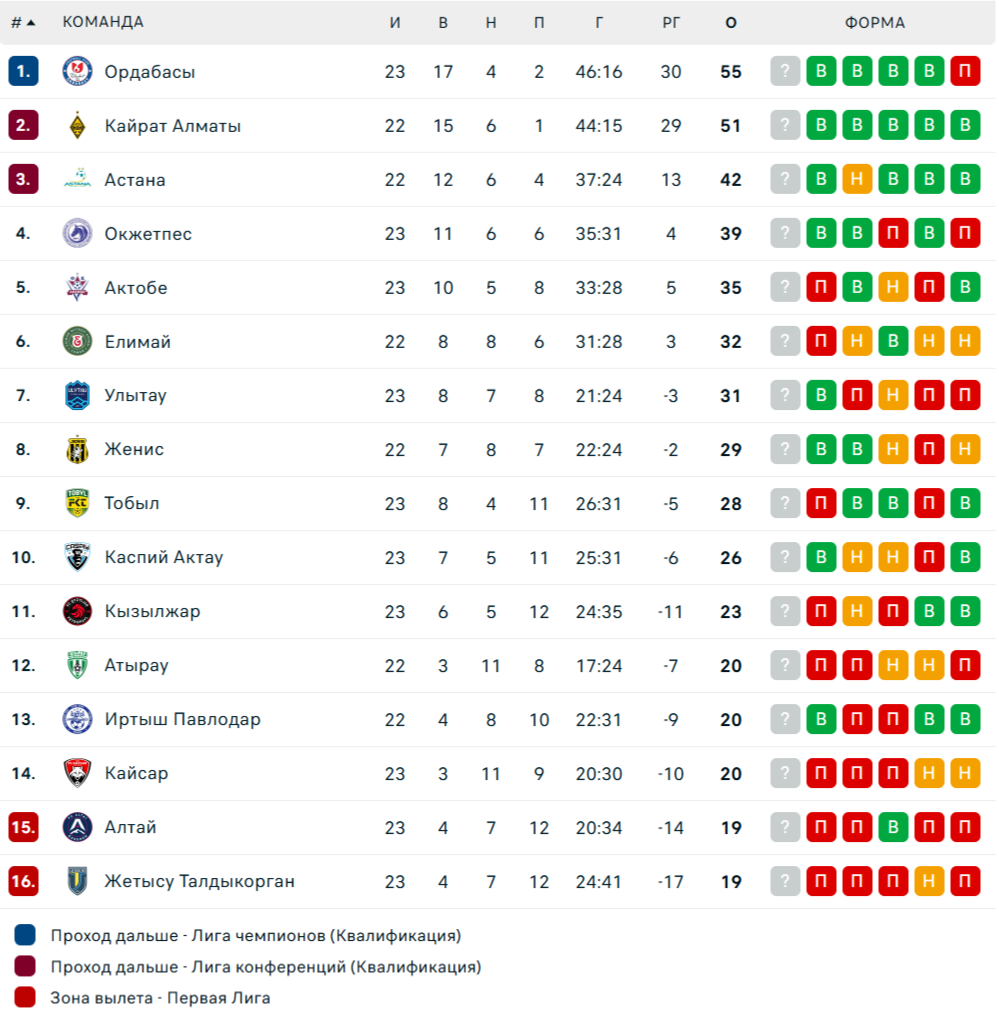
Task: Open the Алтай team logo
Action: (77, 827)
